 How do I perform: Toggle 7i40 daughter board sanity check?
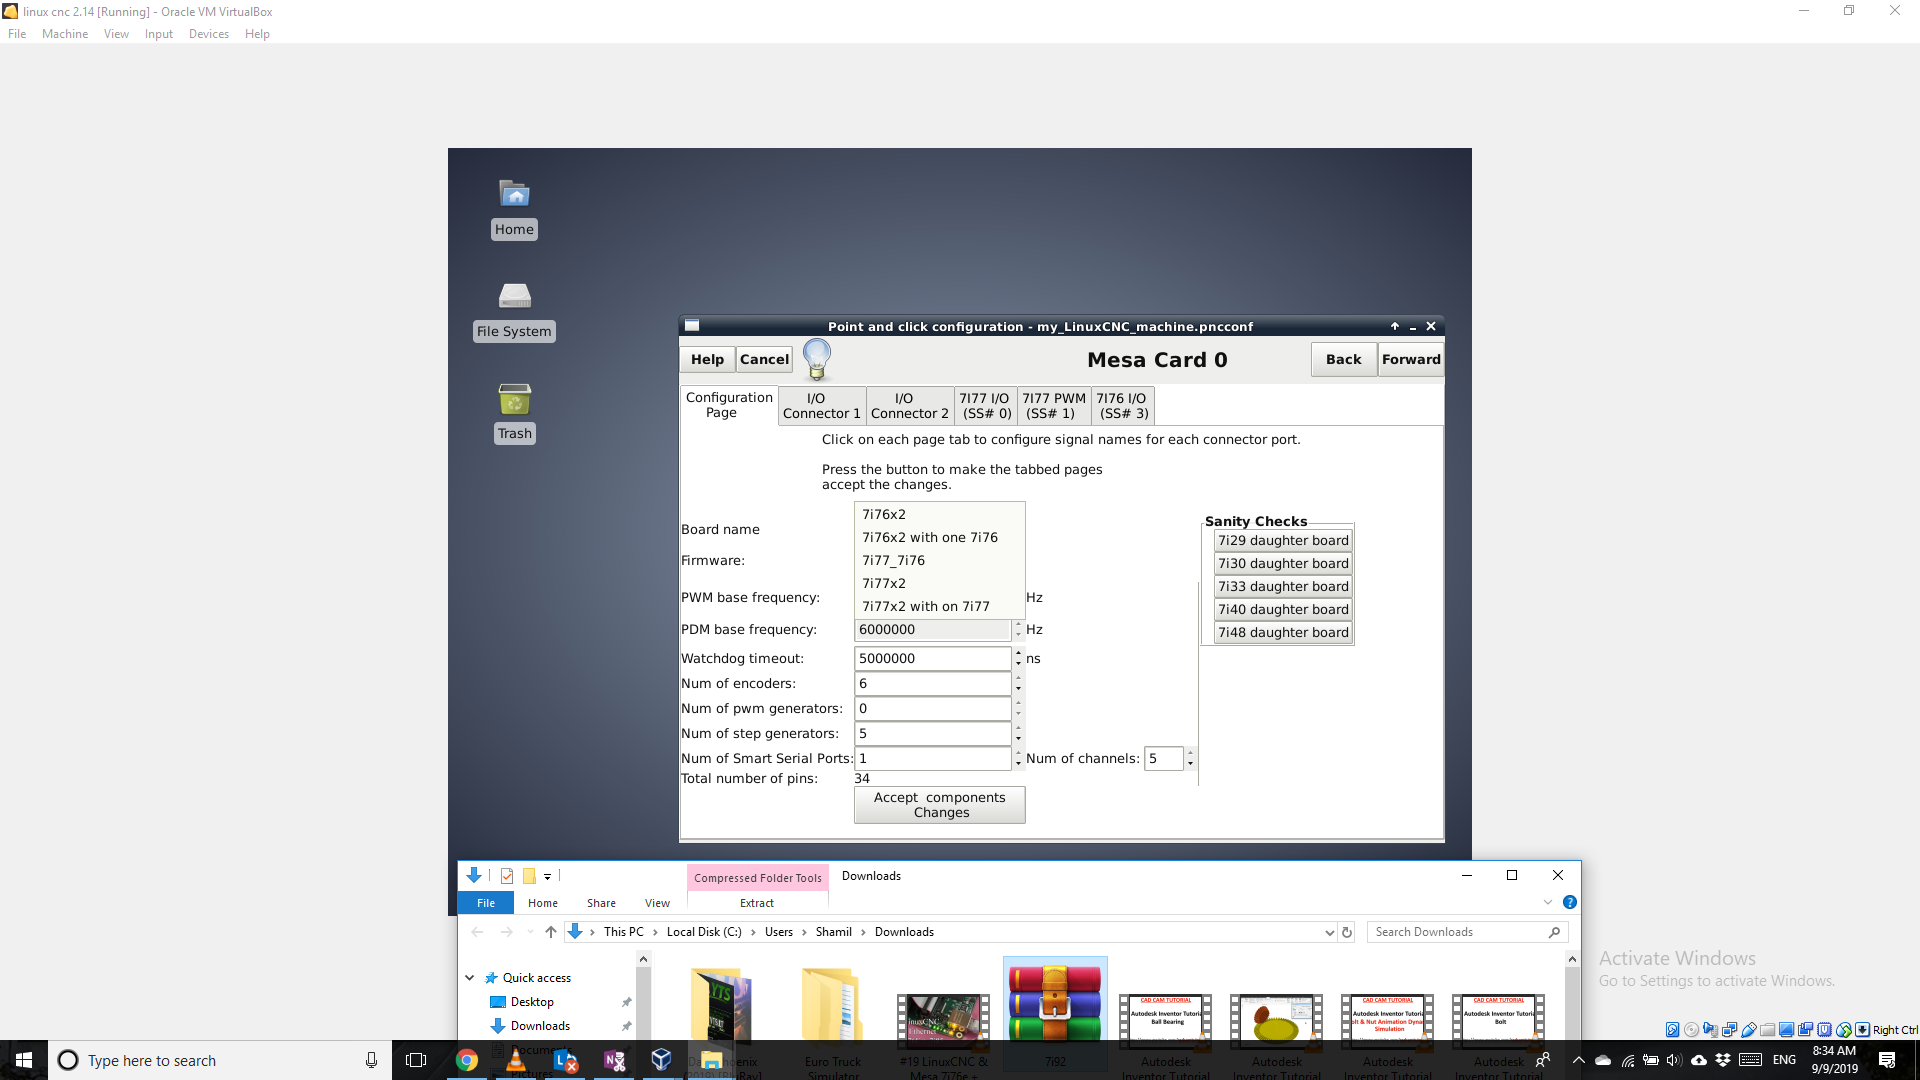1283,609
